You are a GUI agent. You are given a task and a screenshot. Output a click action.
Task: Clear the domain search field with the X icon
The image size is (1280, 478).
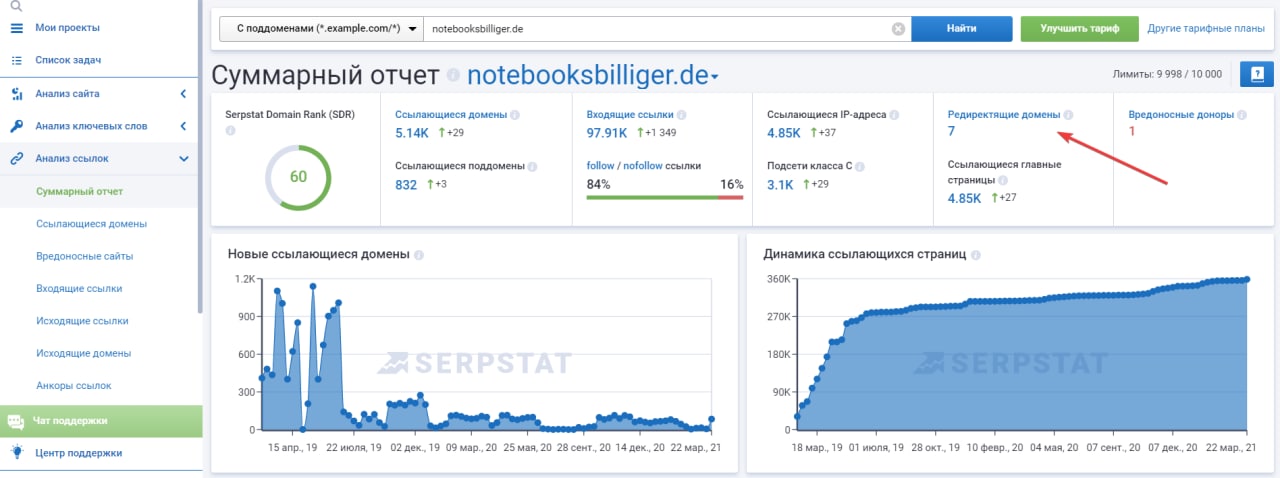(898, 29)
